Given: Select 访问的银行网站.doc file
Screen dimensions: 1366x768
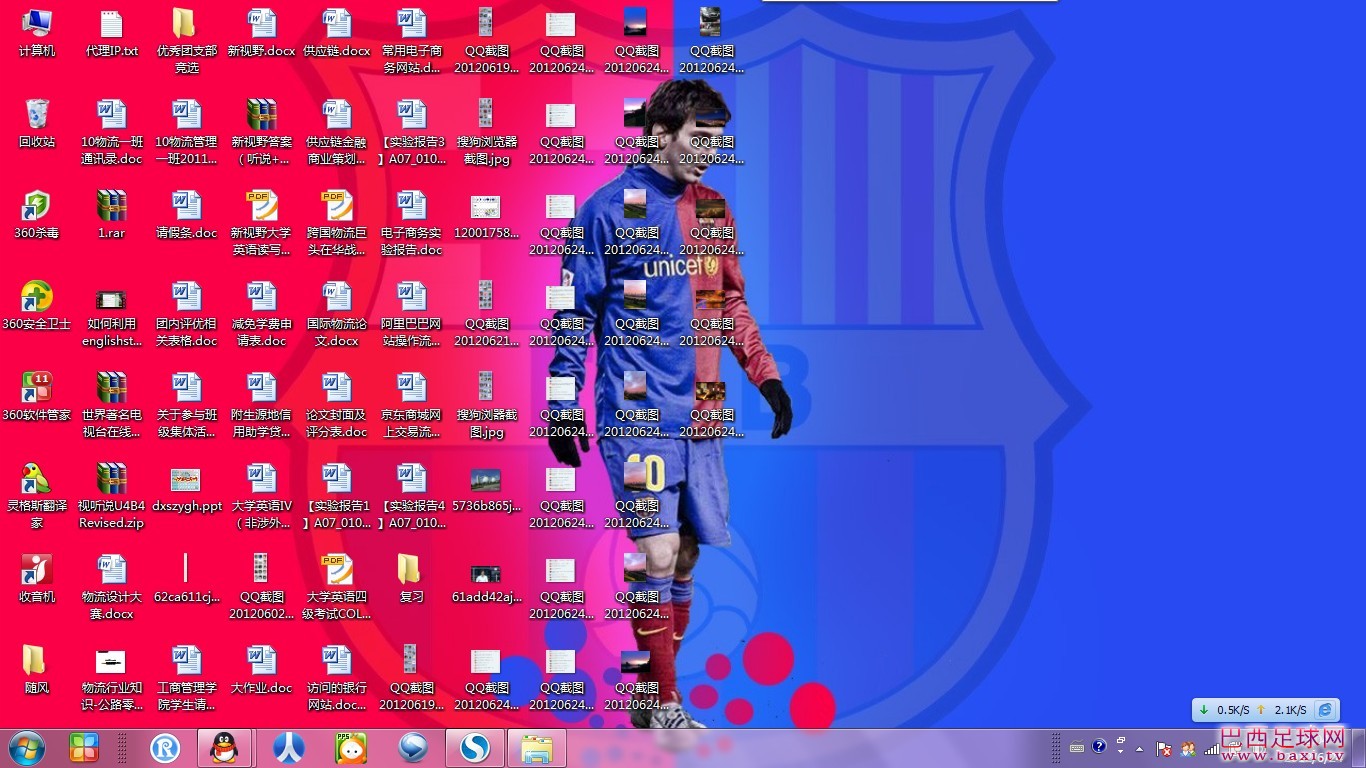Looking at the screenshot, I should pyautogui.click(x=336, y=678).
